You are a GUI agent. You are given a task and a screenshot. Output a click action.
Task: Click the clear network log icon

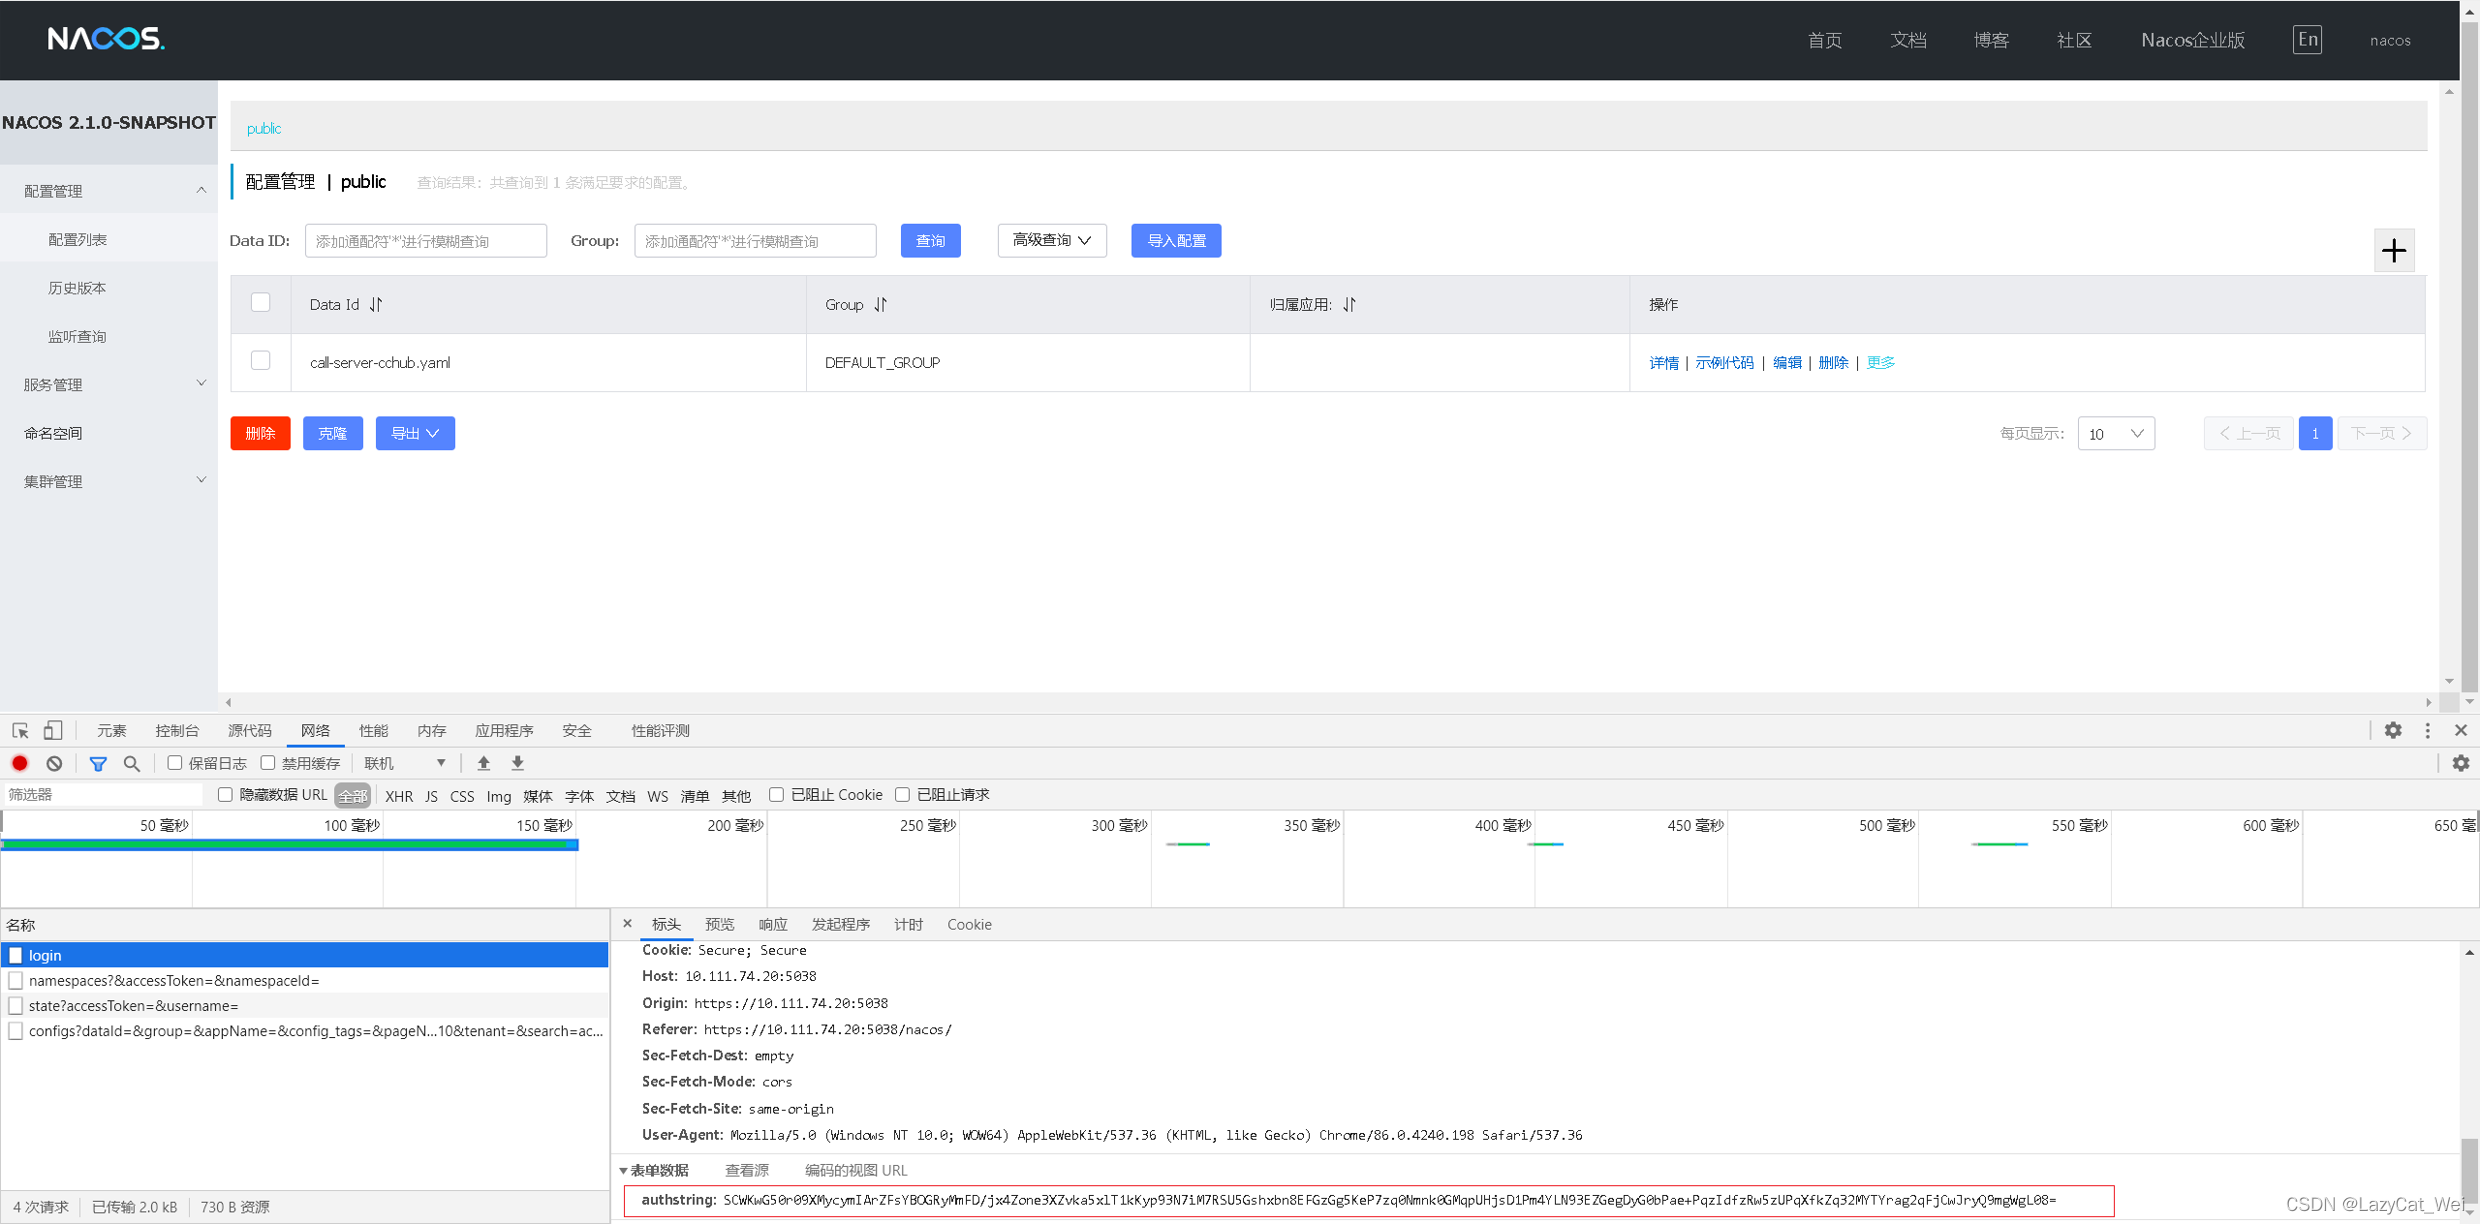(x=54, y=763)
